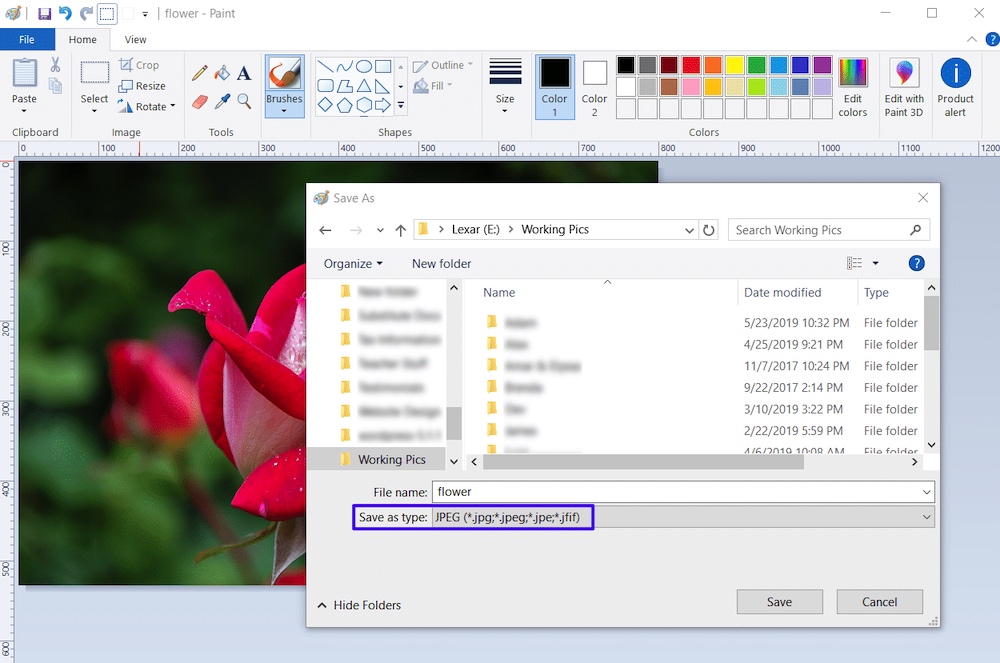Click Lexar (E:) in the path
The height and width of the screenshot is (663, 1000).
475,230
